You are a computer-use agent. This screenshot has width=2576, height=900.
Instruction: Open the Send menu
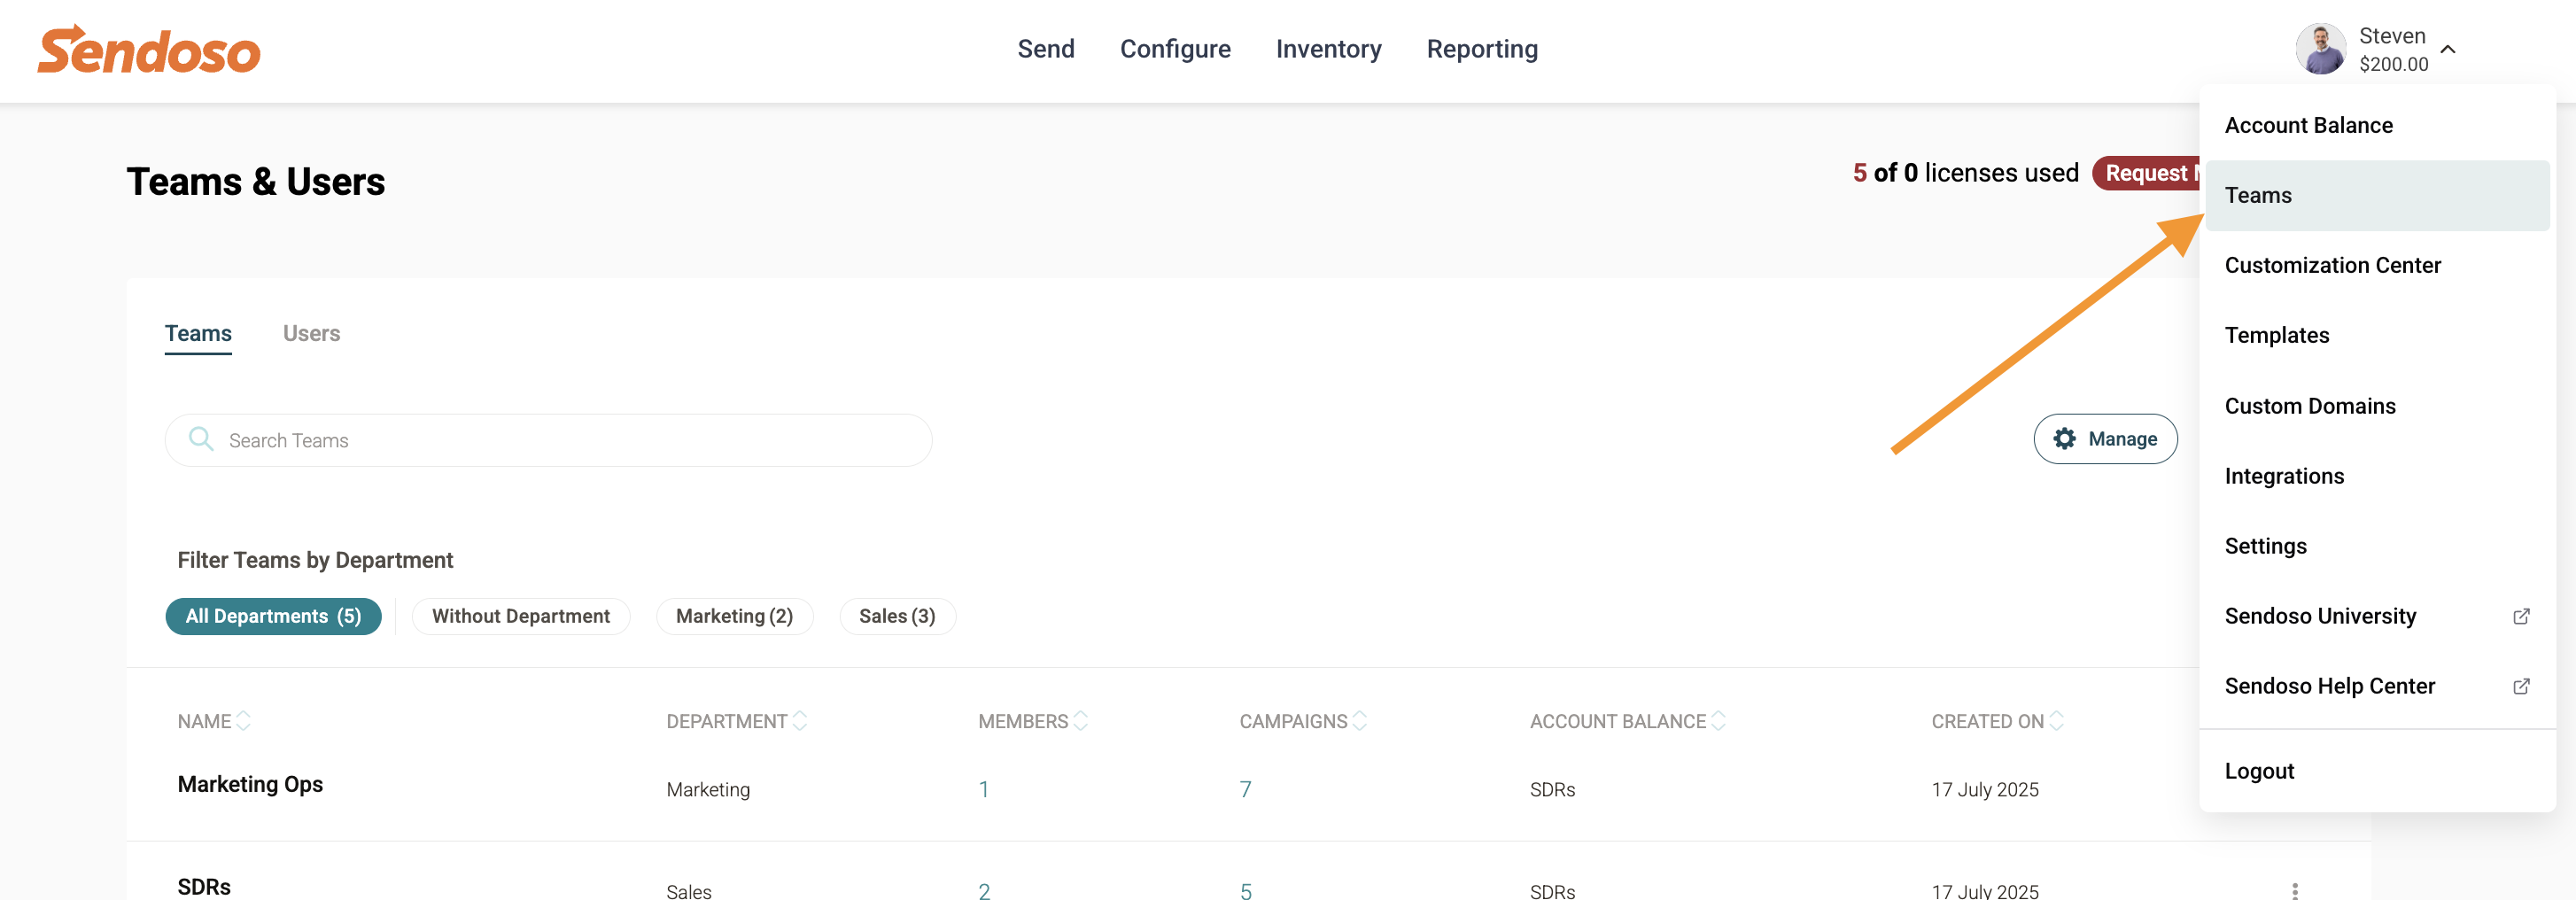(1046, 49)
